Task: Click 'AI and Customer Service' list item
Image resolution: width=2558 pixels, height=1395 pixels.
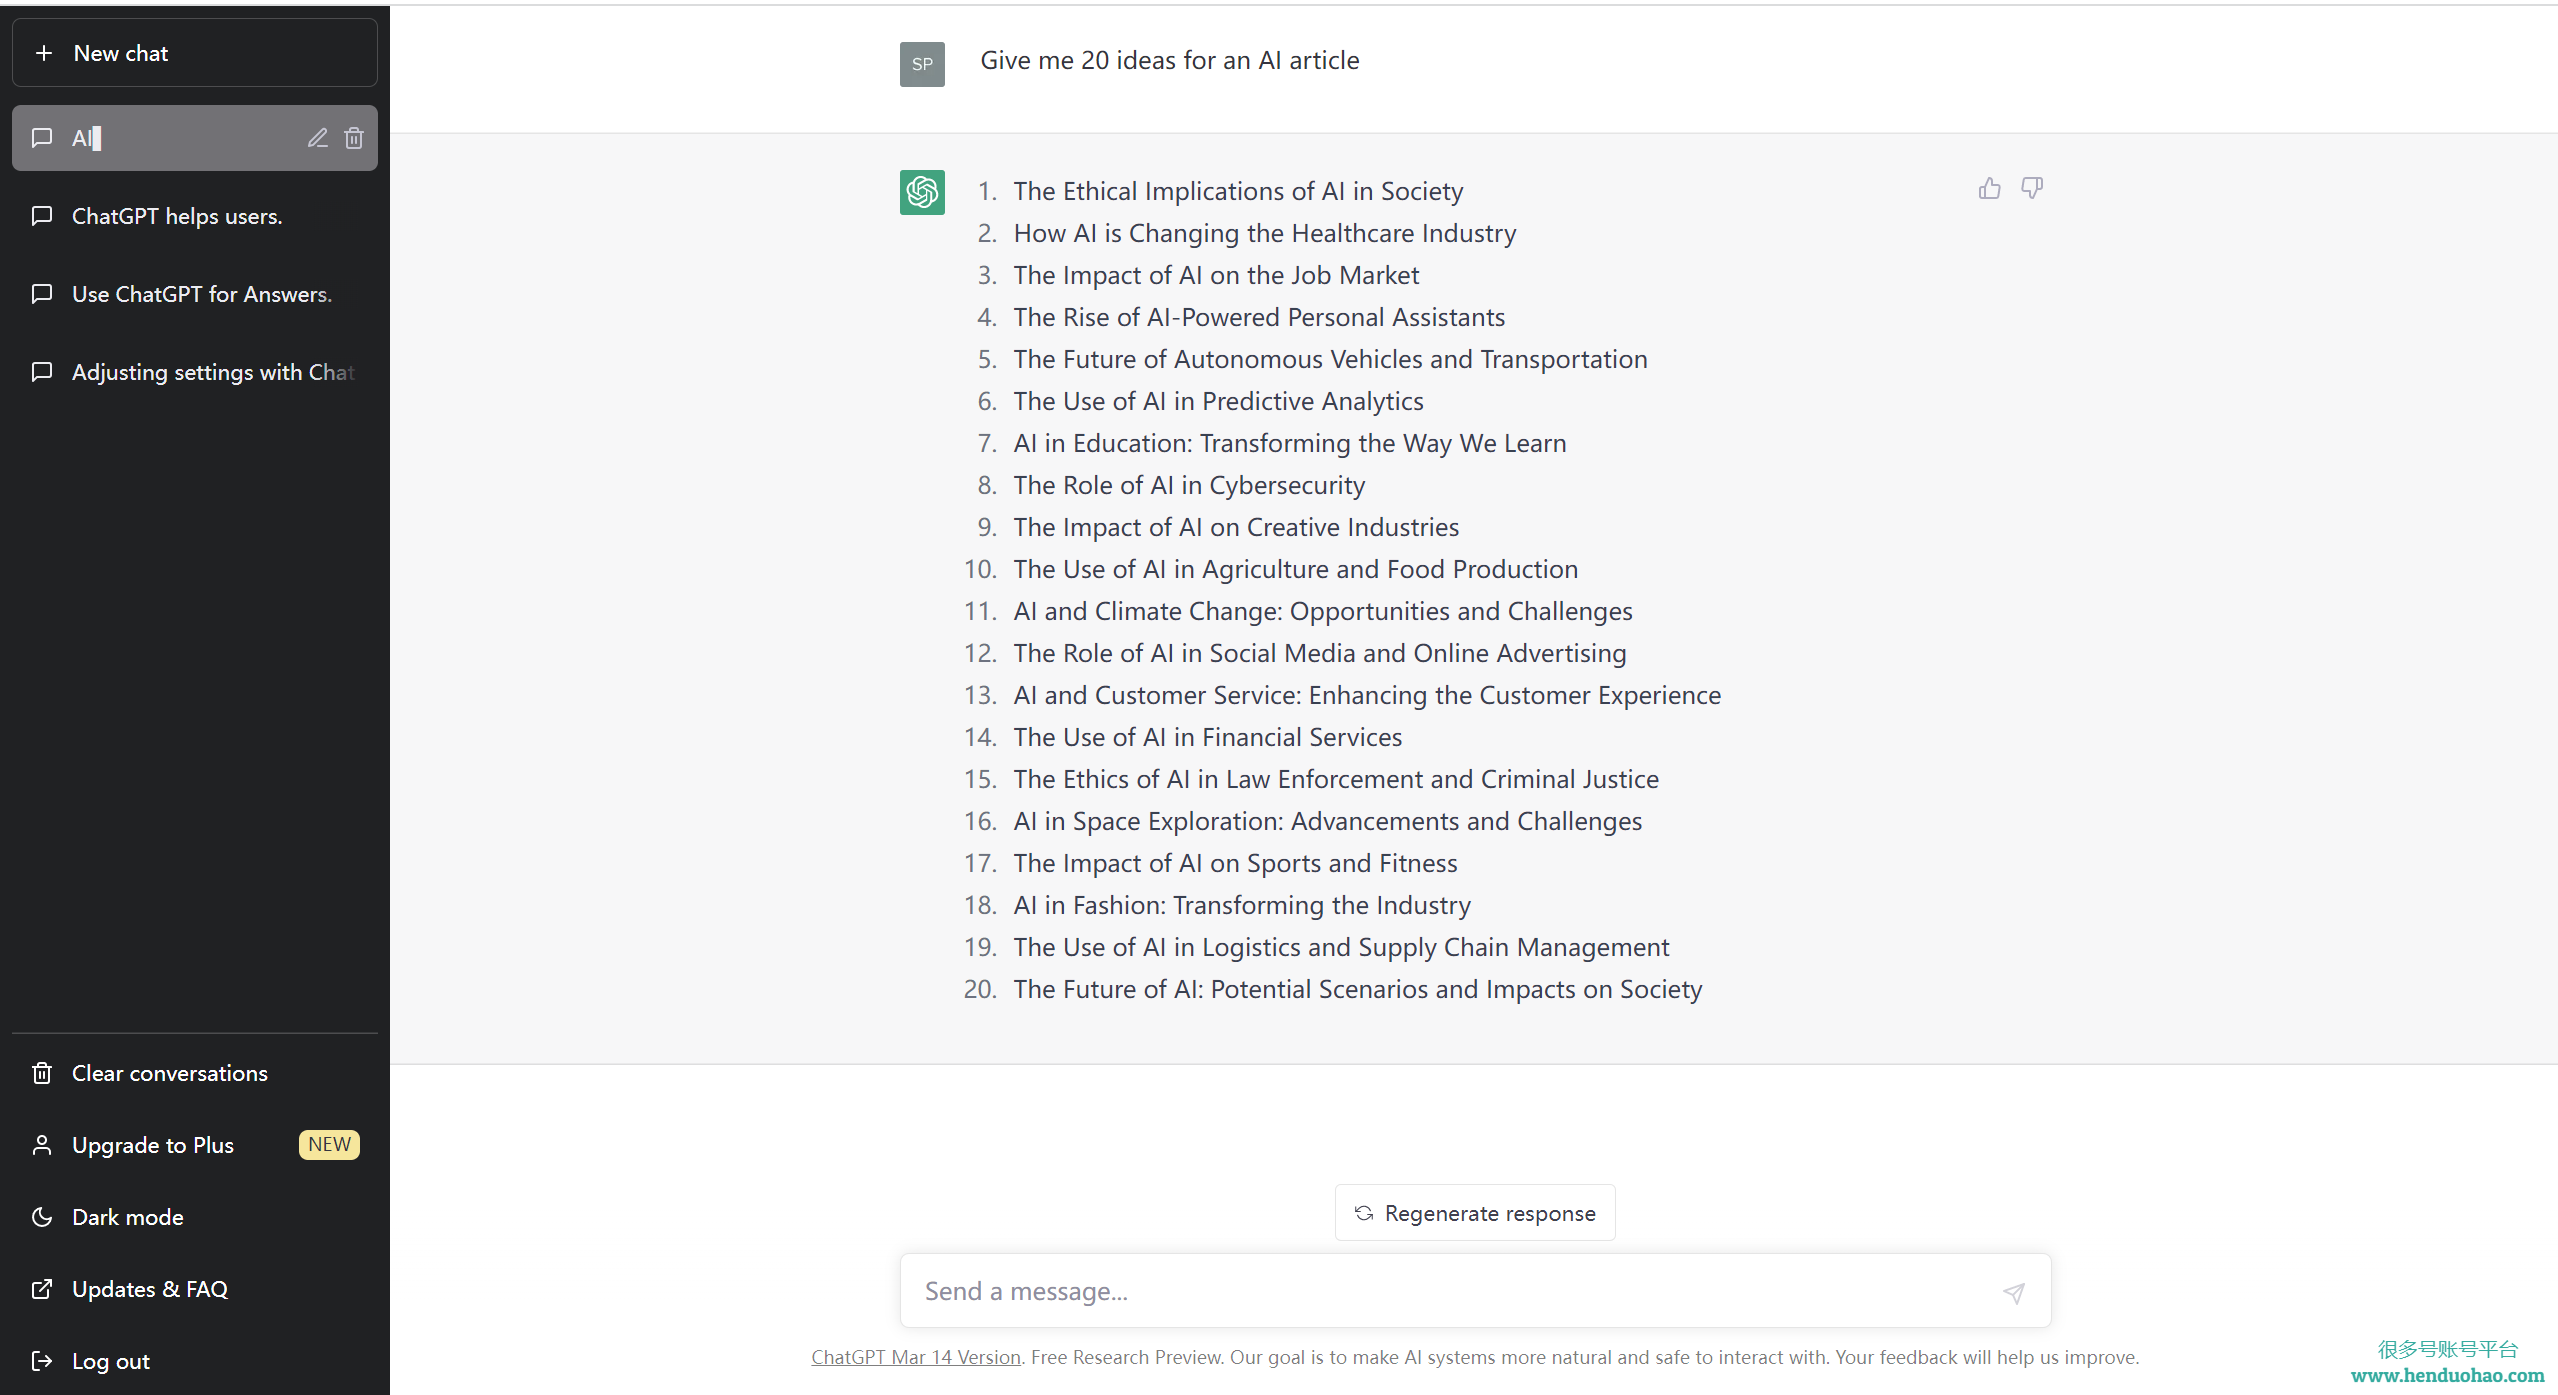Action: coord(1367,695)
